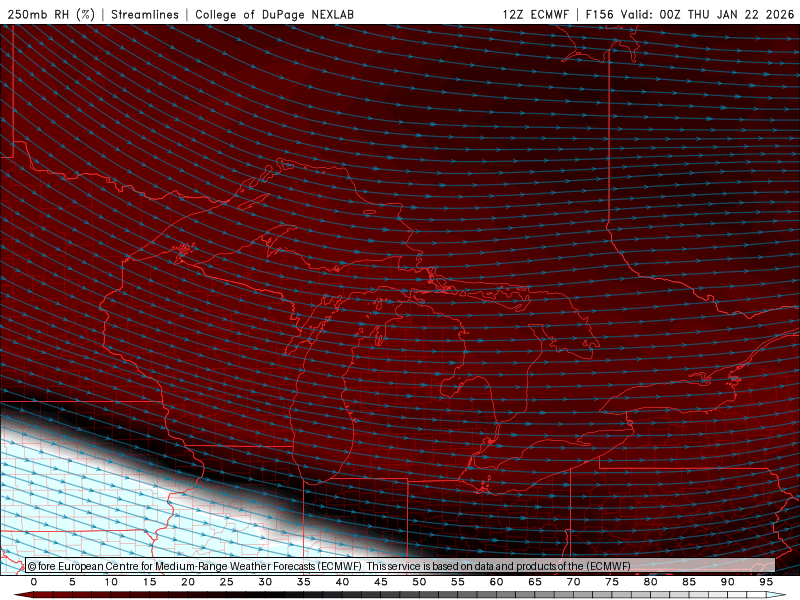Select the "Streamlines" header text
Screen dimensions: 800x600
click(x=145, y=14)
